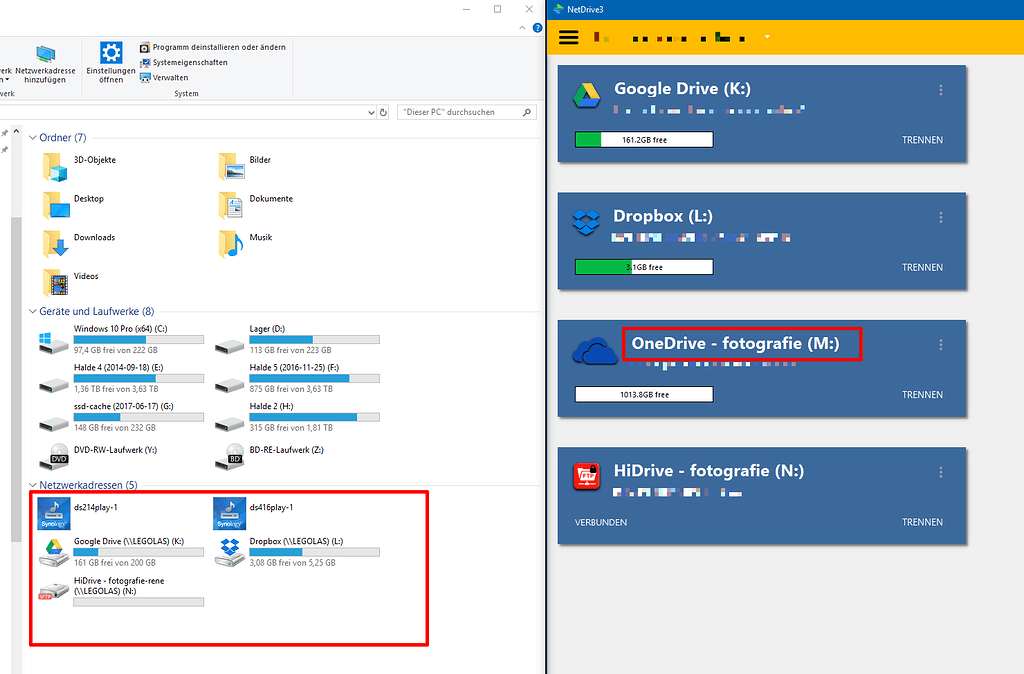The height and width of the screenshot is (674, 1024).
Task: Select the ssd-cache (2017-06-17) (G:) drive
Action: pos(121,417)
